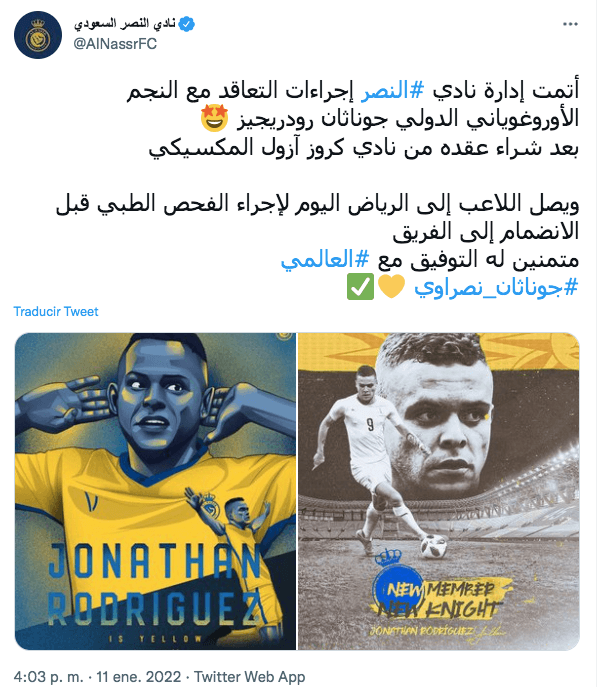Open the three-dot more options menu
The image size is (597, 687).
point(570,24)
